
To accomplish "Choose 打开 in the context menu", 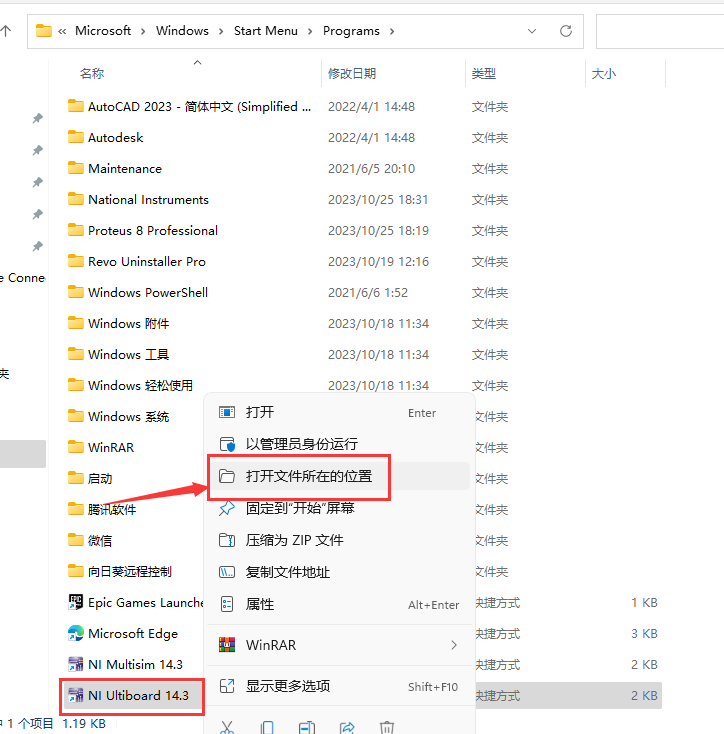I will (x=338, y=412).
